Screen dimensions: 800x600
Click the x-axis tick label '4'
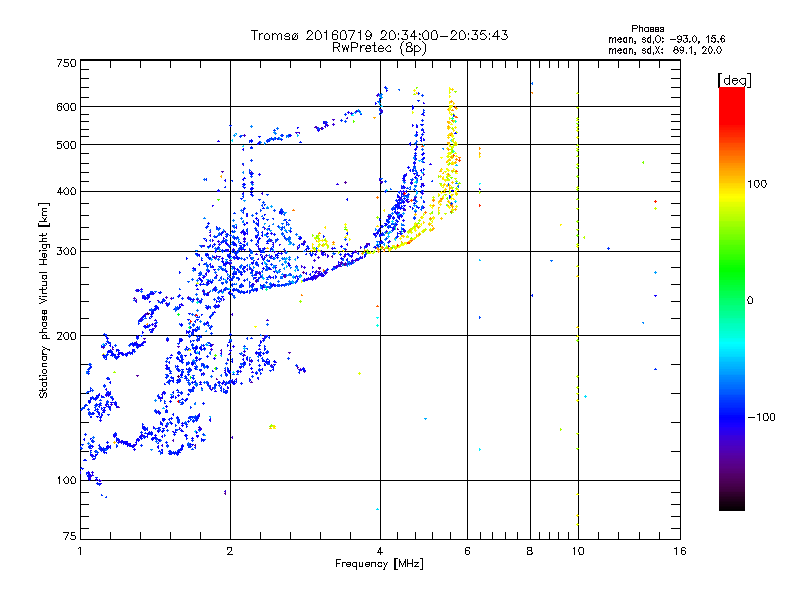tap(380, 551)
